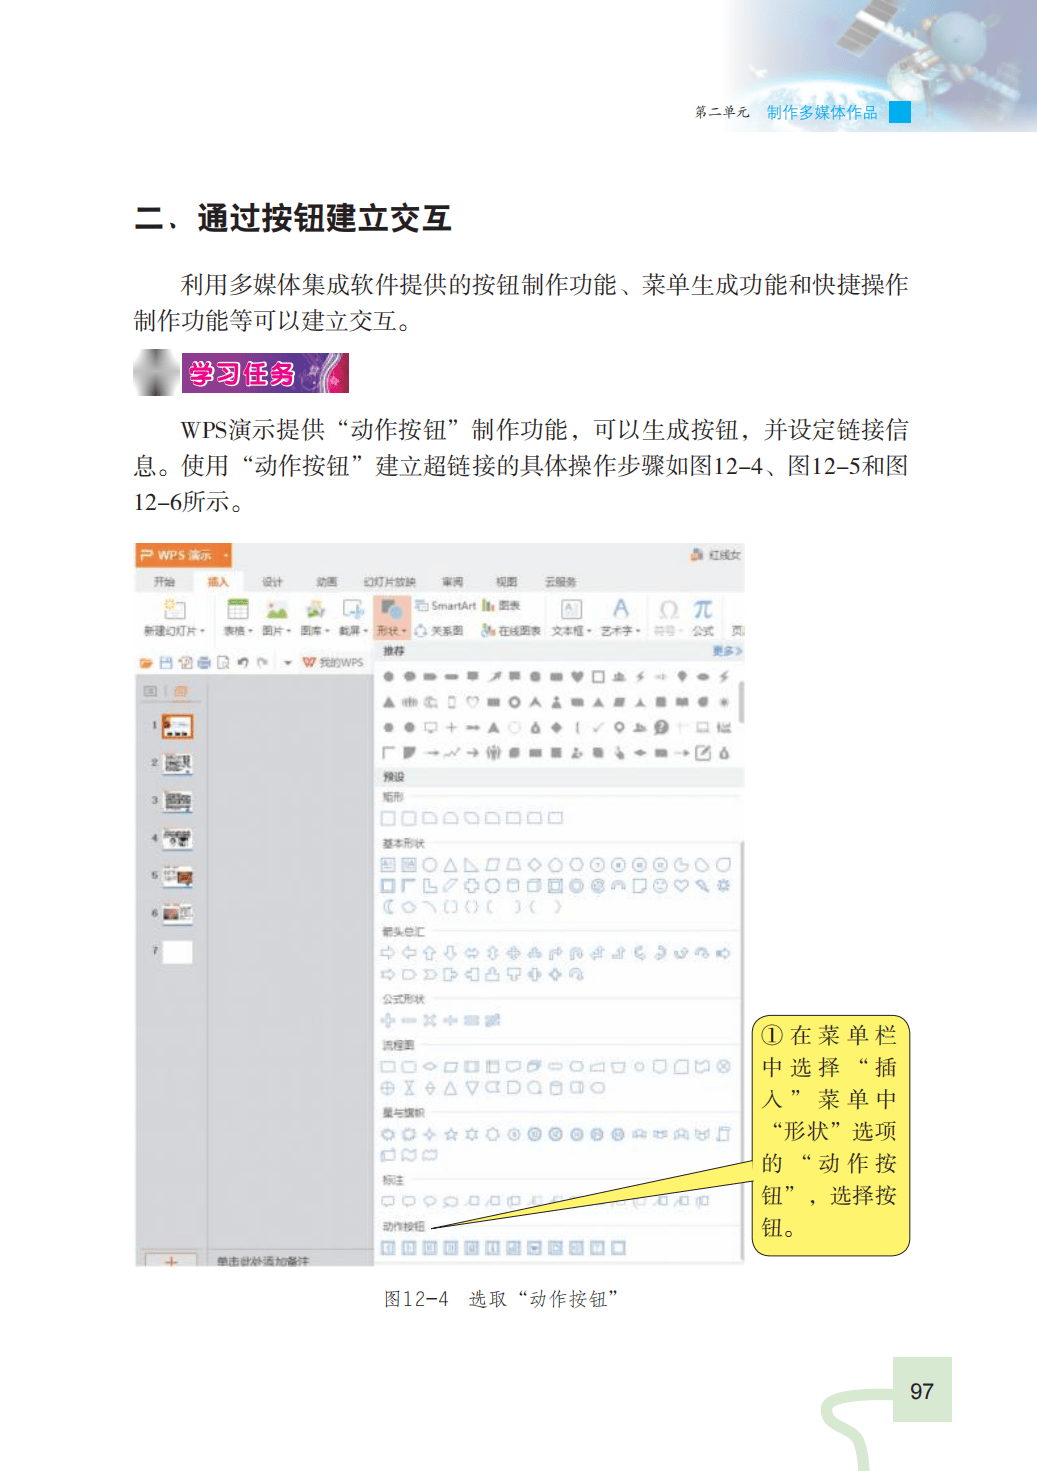Switch to the 幻灯片放映 tab

pos(389,581)
